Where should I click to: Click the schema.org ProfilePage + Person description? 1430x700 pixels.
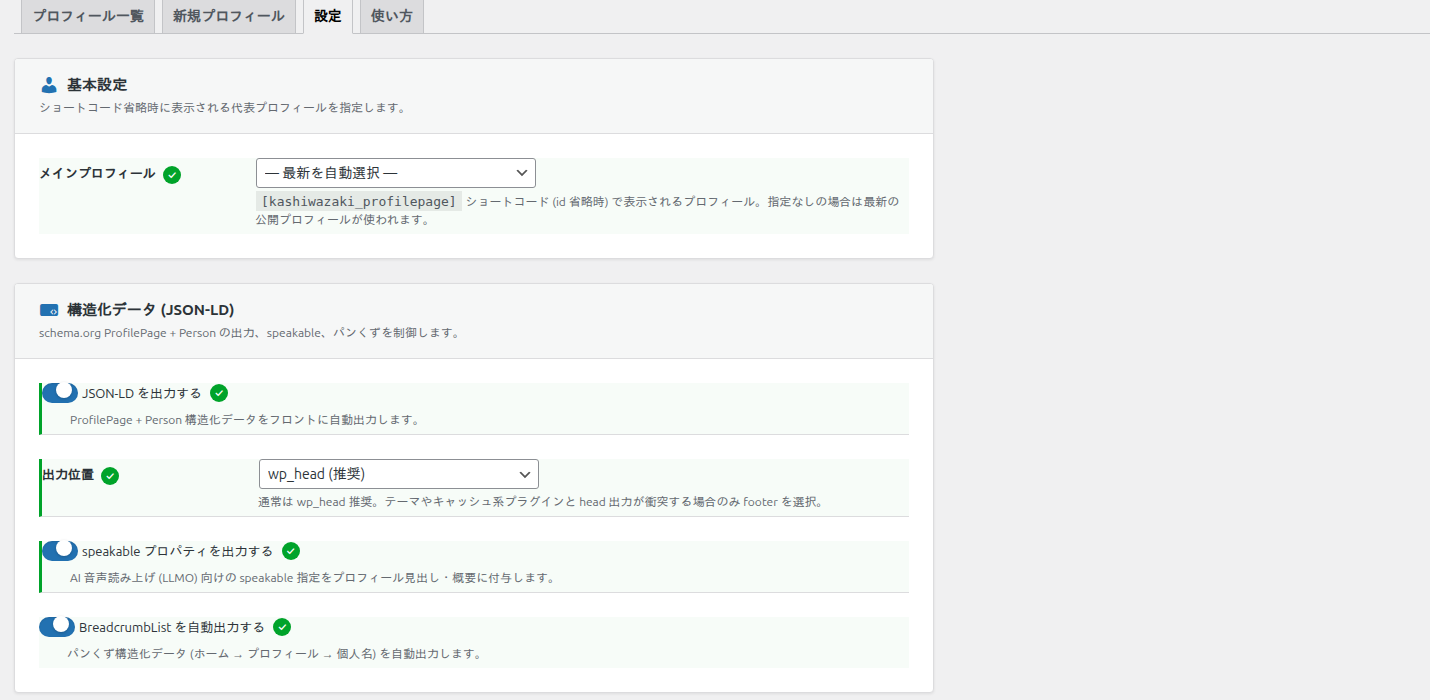(250, 333)
